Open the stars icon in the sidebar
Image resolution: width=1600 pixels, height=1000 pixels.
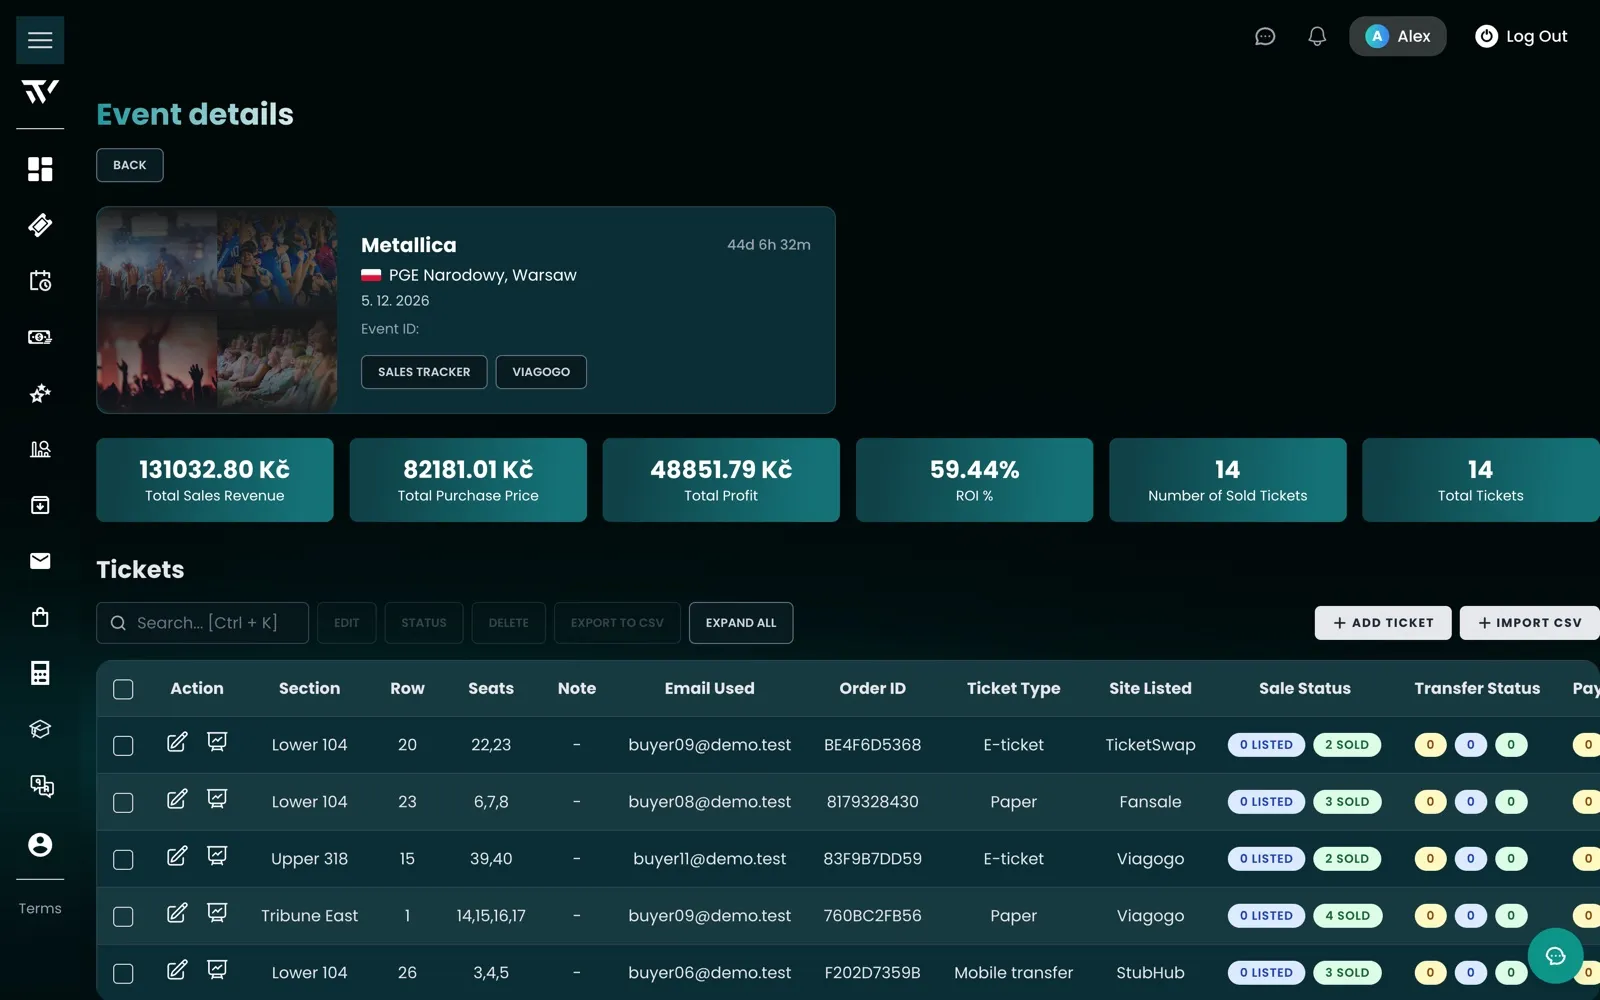click(40, 393)
